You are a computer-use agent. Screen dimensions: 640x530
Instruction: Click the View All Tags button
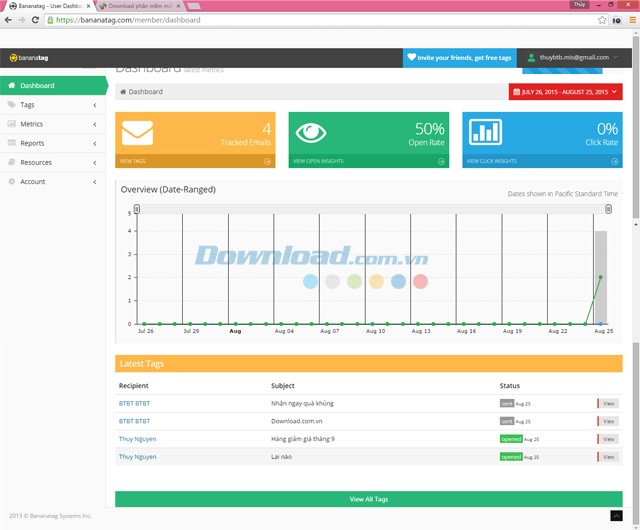pyautogui.click(x=369, y=498)
